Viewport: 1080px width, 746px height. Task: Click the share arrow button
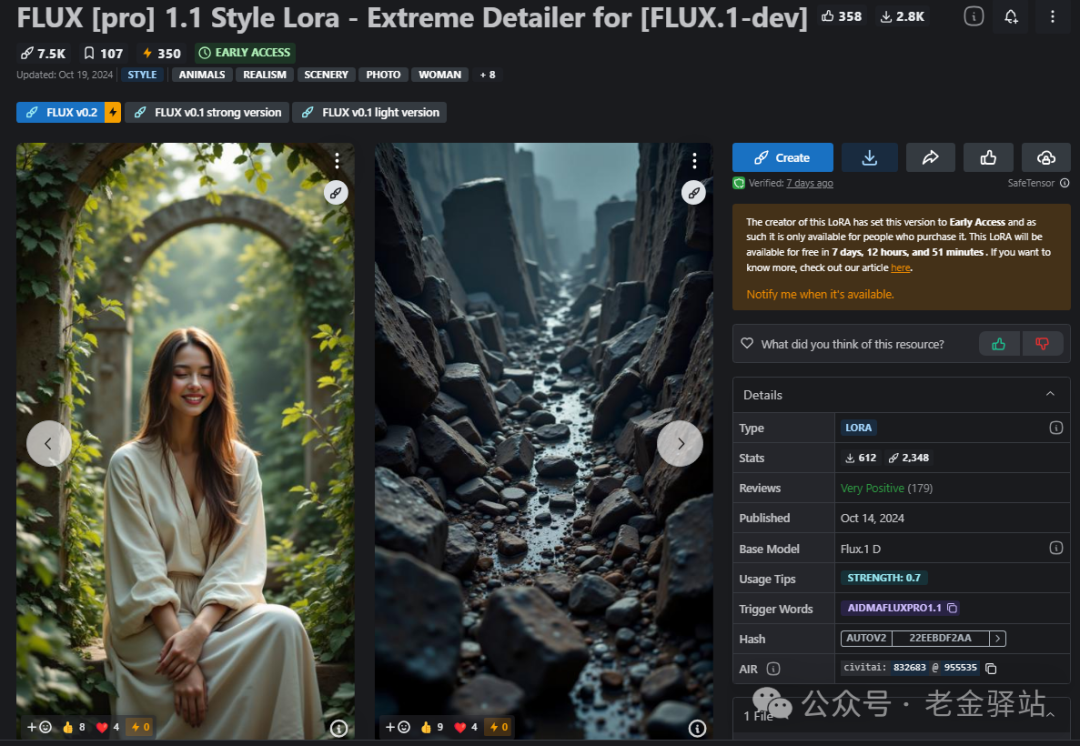931,158
